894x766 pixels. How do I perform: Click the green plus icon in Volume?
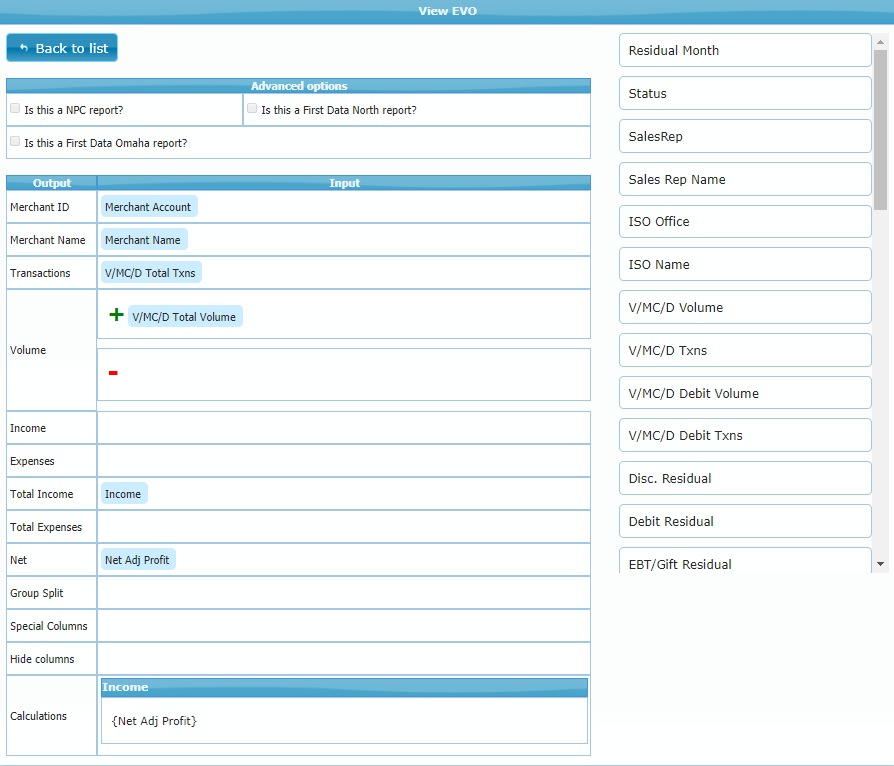point(116,315)
